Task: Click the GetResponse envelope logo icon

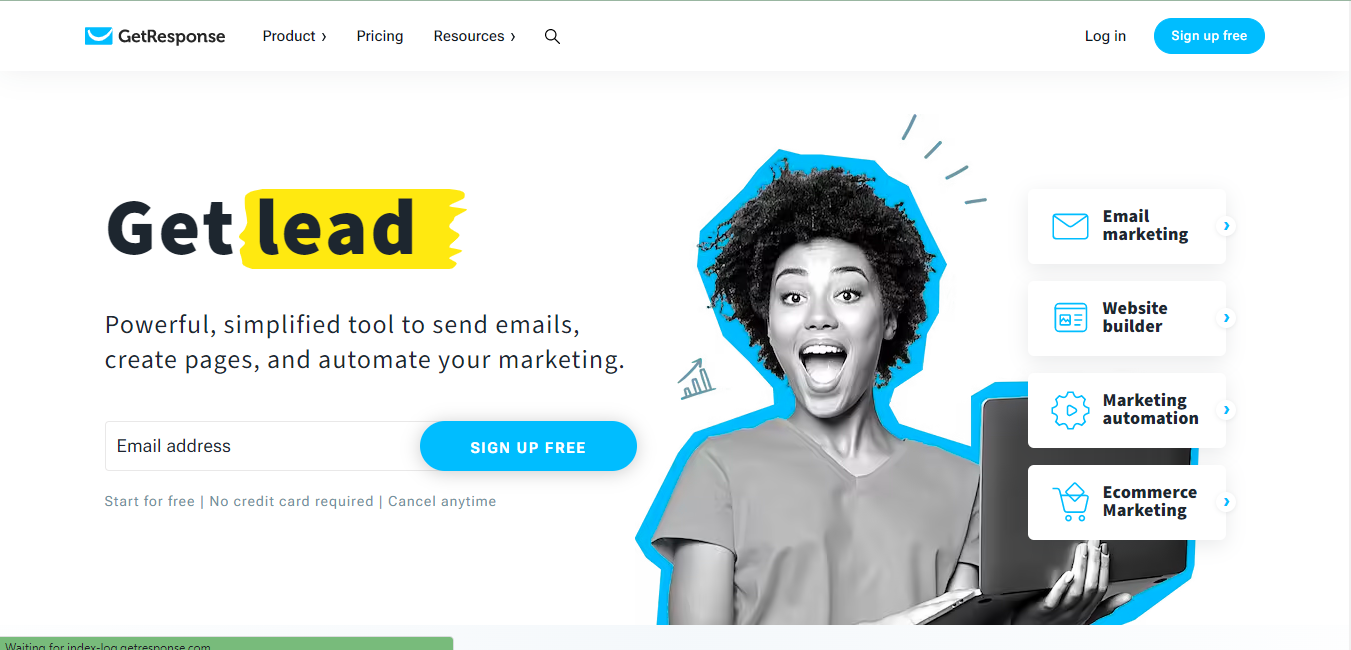Action: pyautogui.click(x=98, y=36)
